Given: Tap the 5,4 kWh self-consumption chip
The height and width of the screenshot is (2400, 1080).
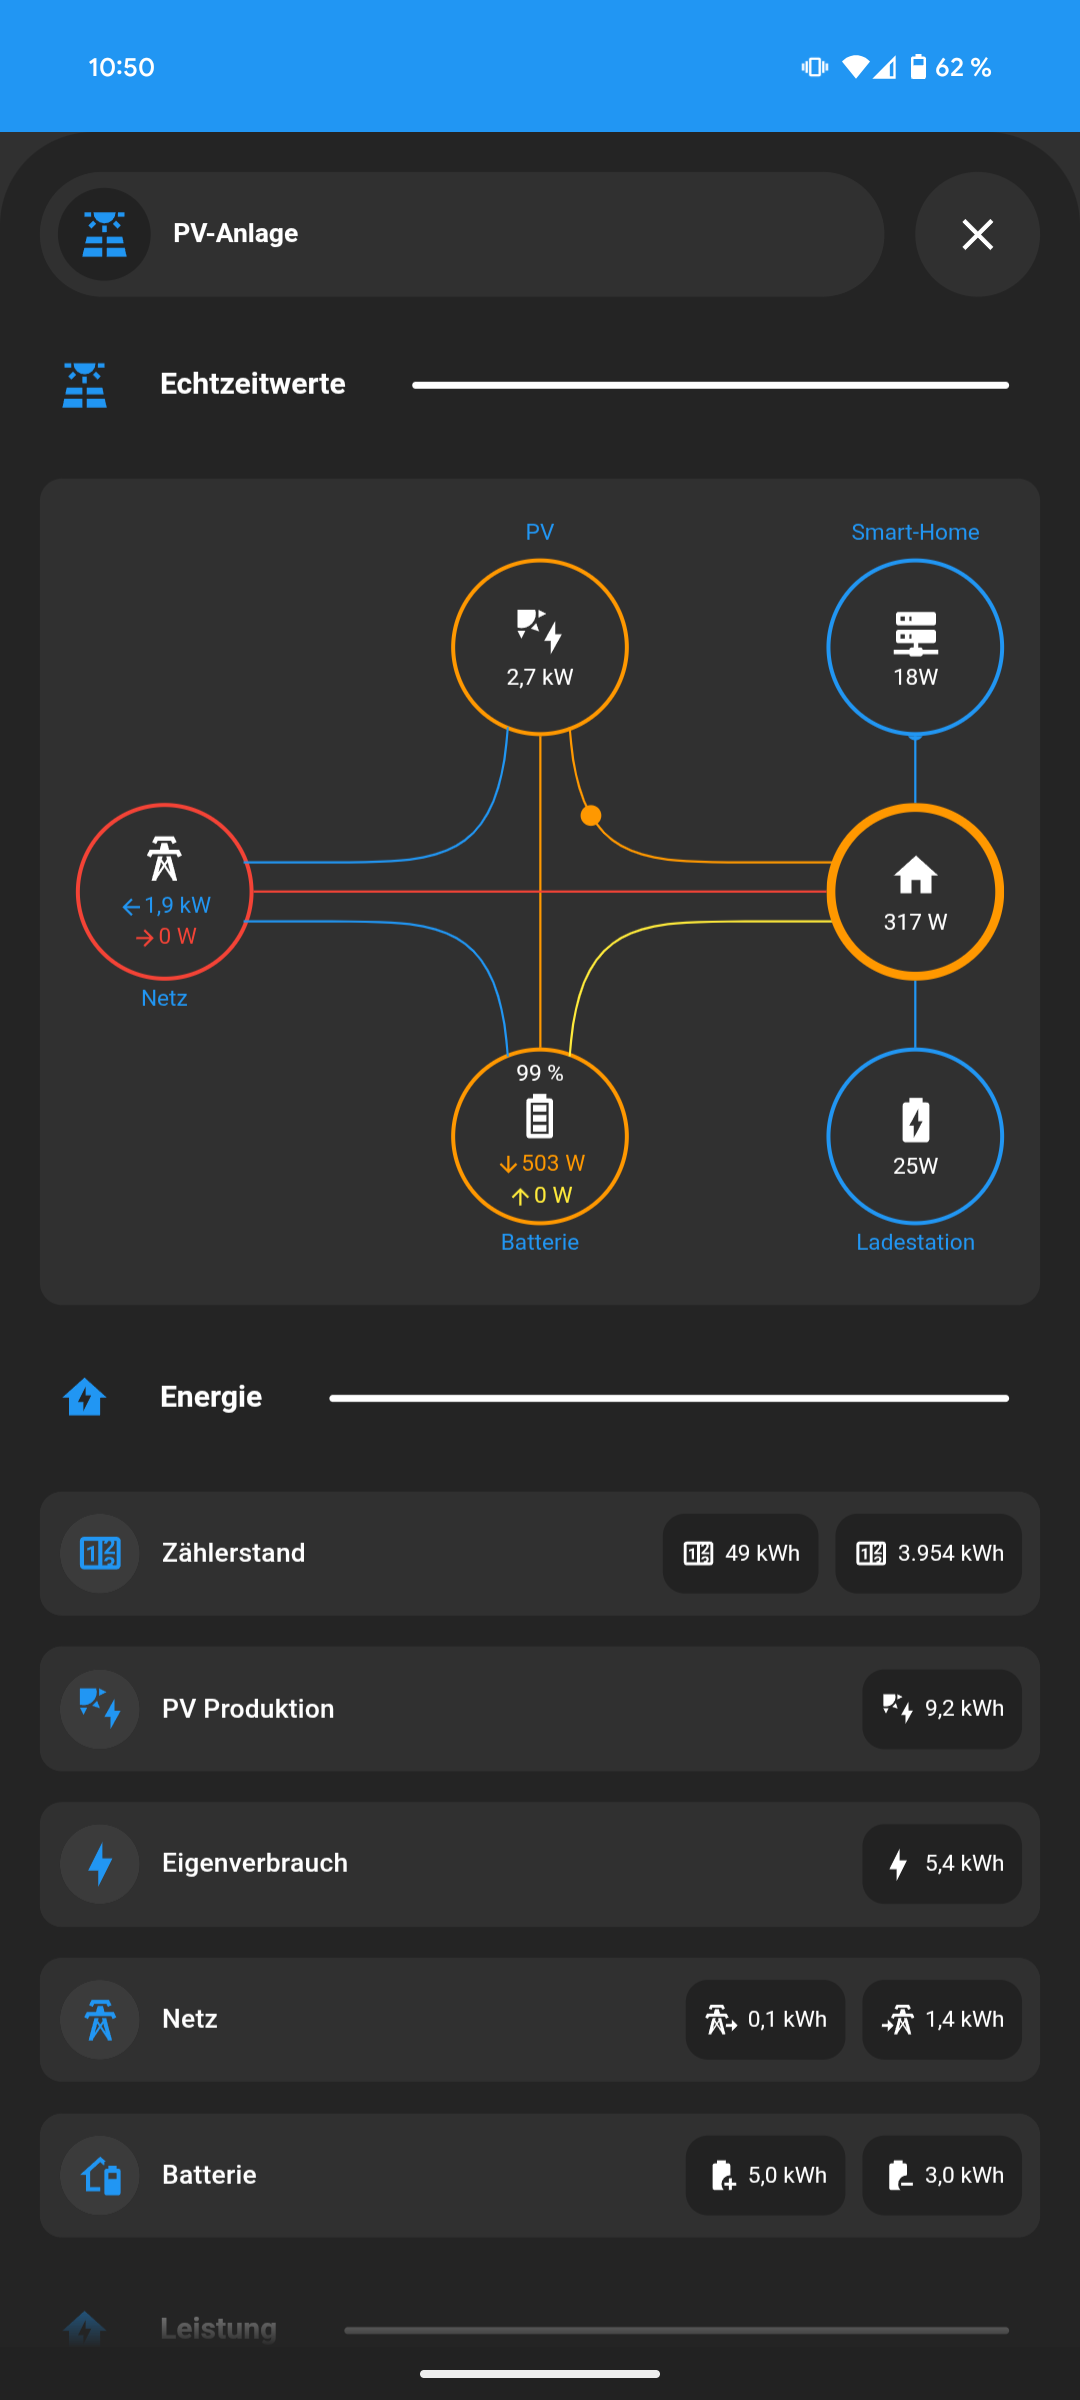Looking at the screenshot, I should pos(942,1864).
